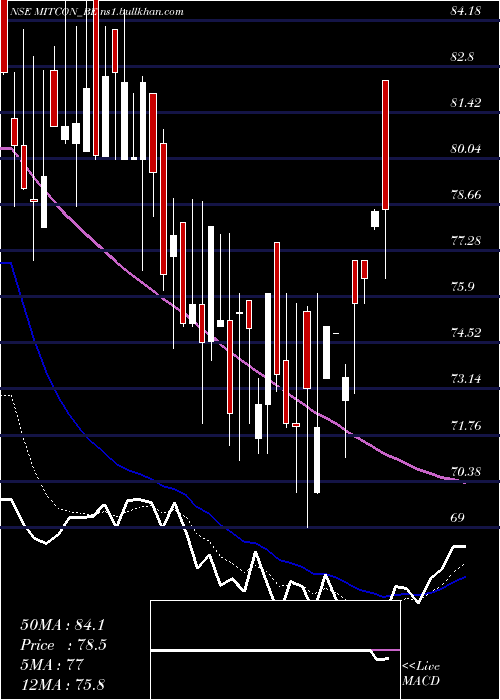Image resolution: width=500 pixels, height=700 pixels.
Task: Click the 5MA : 77 readout
Action: (x=52, y=665)
